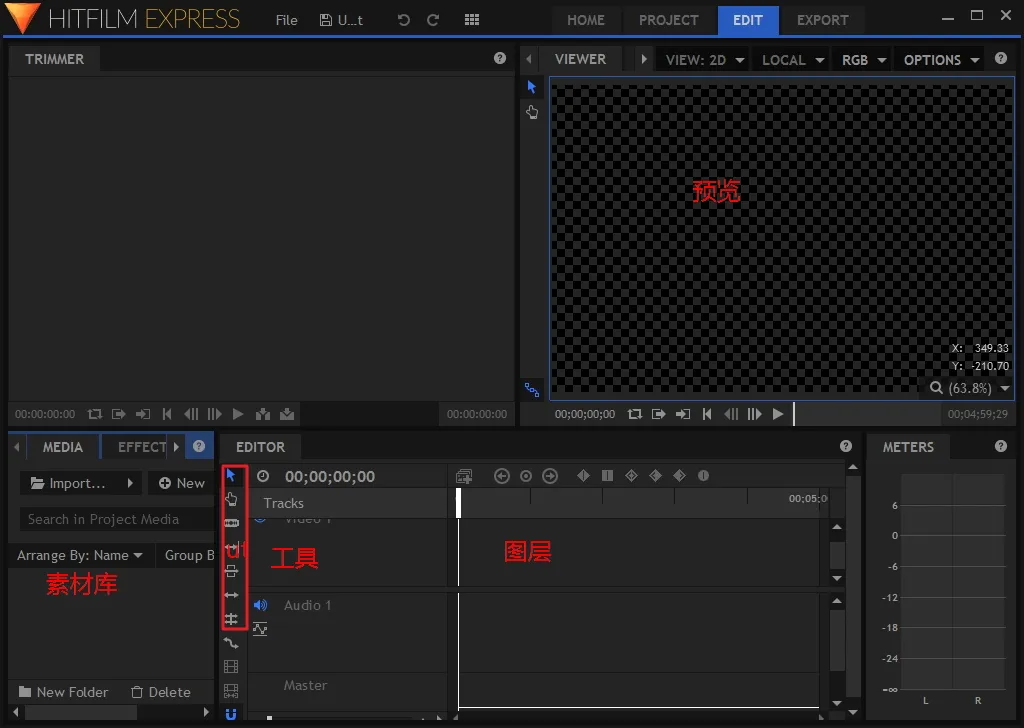Select the Slice tool in Editor

[x=231, y=523]
